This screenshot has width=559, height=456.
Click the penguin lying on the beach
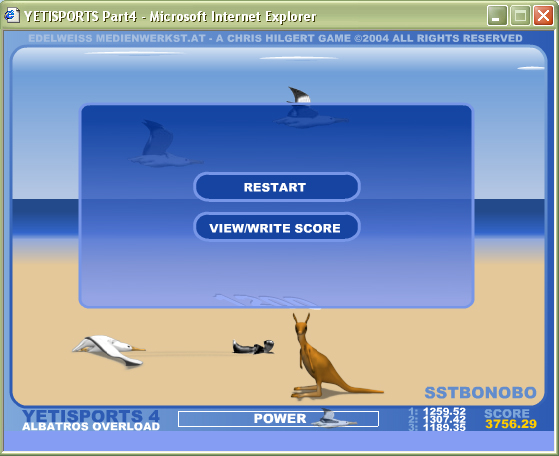tap(253, 347)
